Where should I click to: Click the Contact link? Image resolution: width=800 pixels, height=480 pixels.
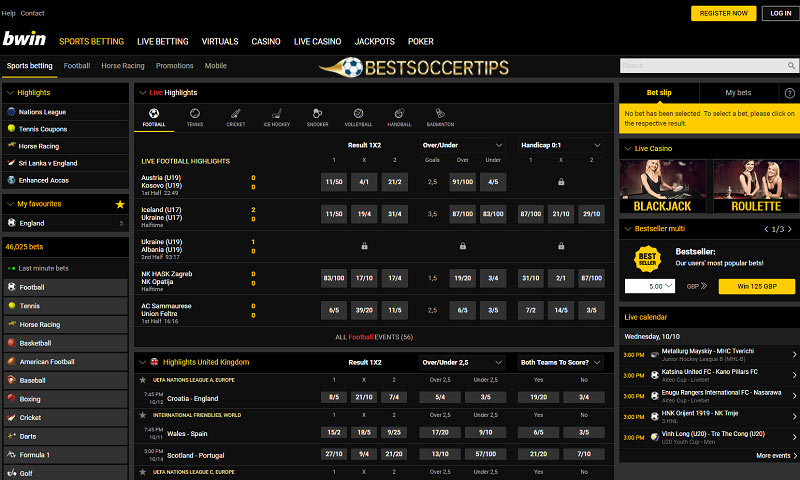point(32,13)
